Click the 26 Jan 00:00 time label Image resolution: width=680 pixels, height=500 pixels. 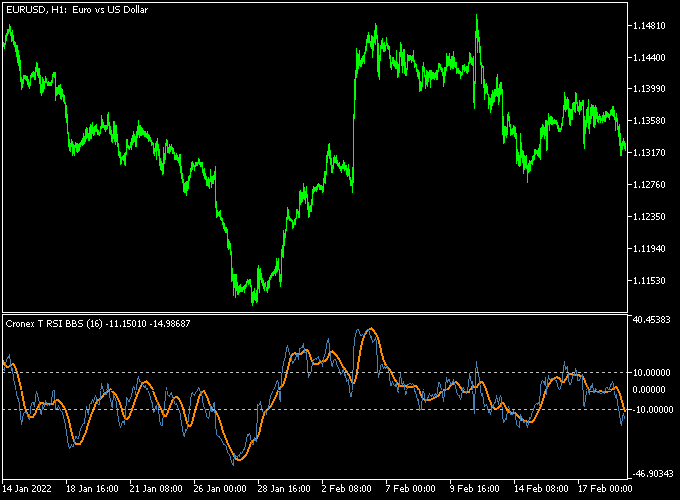click(x=220, y=489)
